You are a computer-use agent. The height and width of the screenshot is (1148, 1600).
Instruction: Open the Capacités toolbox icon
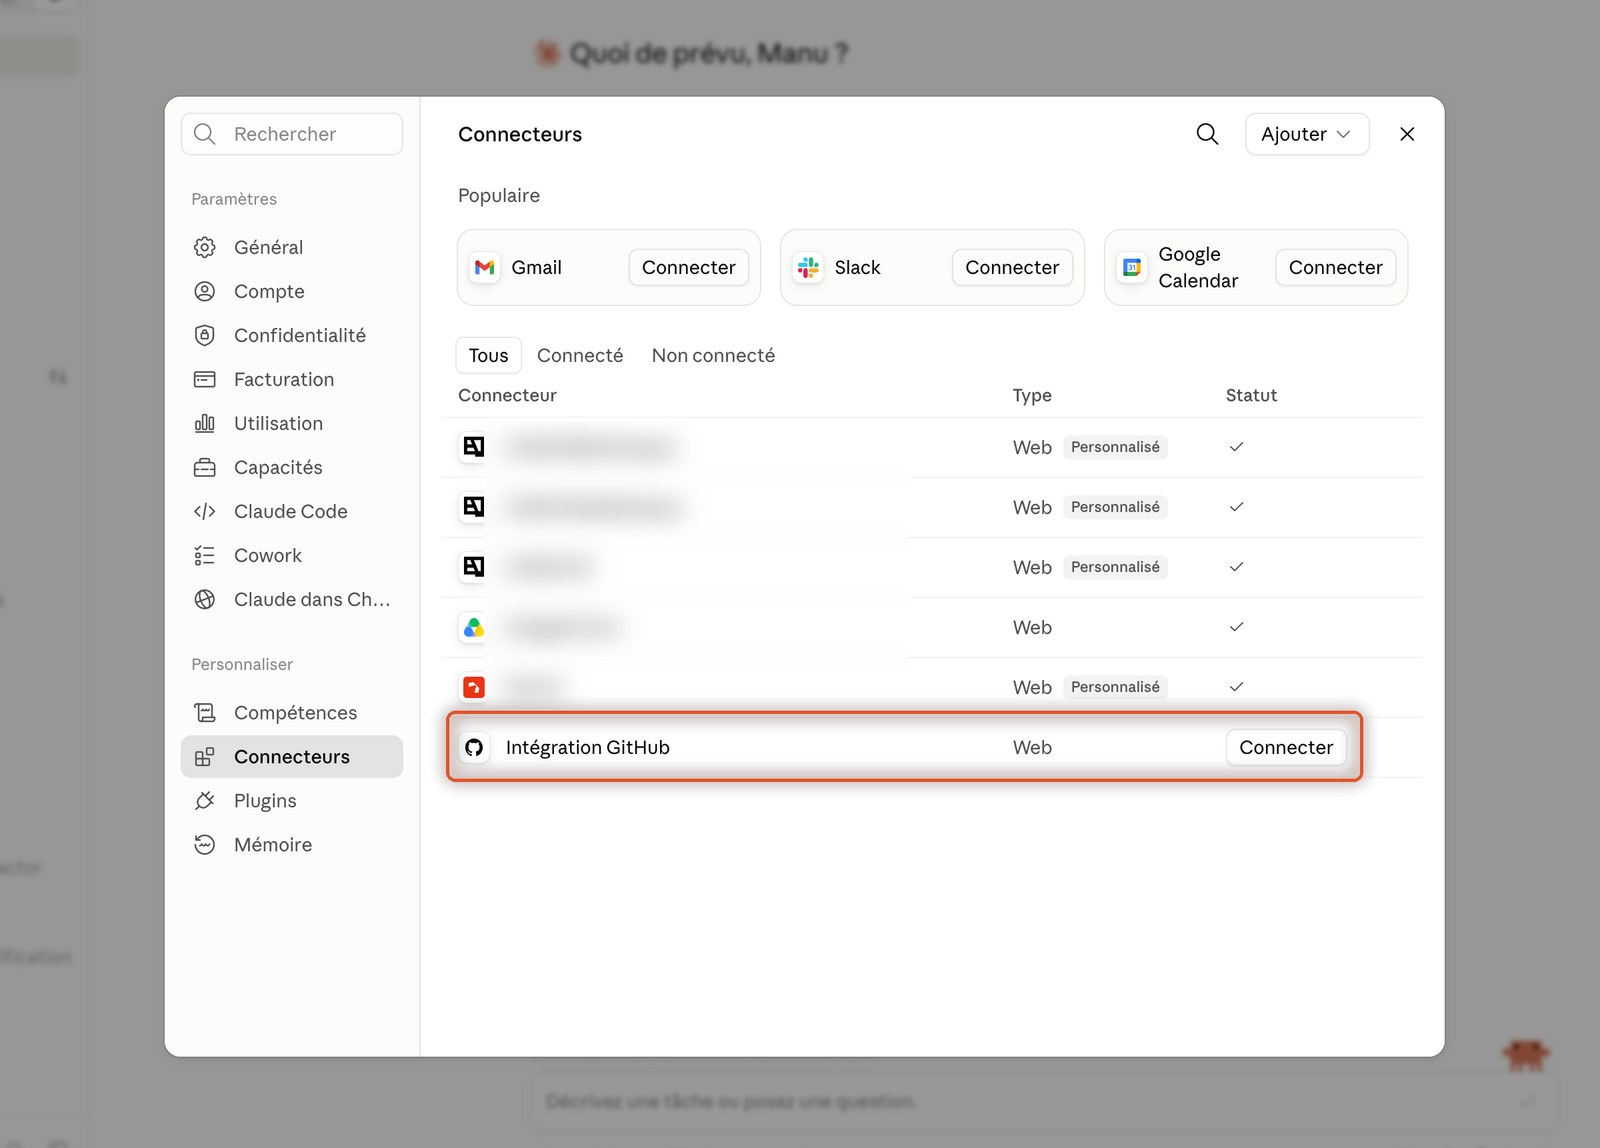click(205, 467)
